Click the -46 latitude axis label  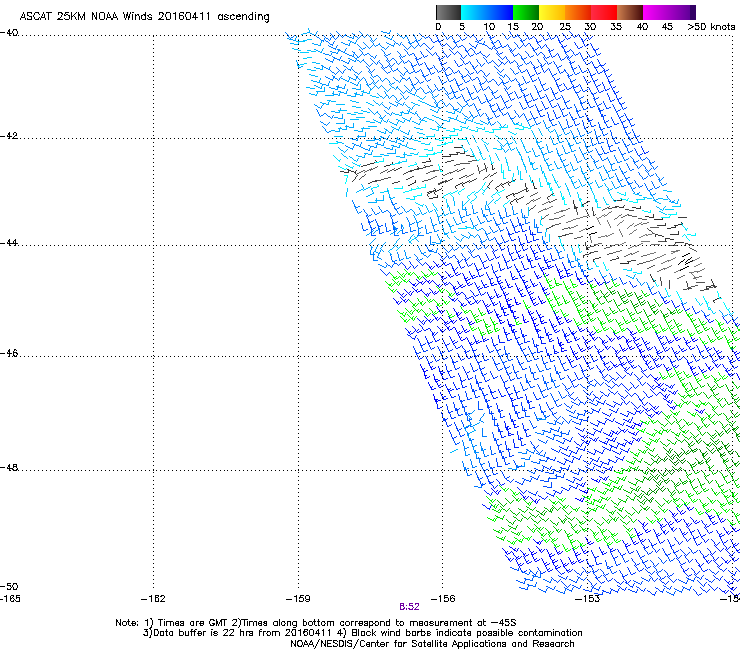click(x=9, y=353)
